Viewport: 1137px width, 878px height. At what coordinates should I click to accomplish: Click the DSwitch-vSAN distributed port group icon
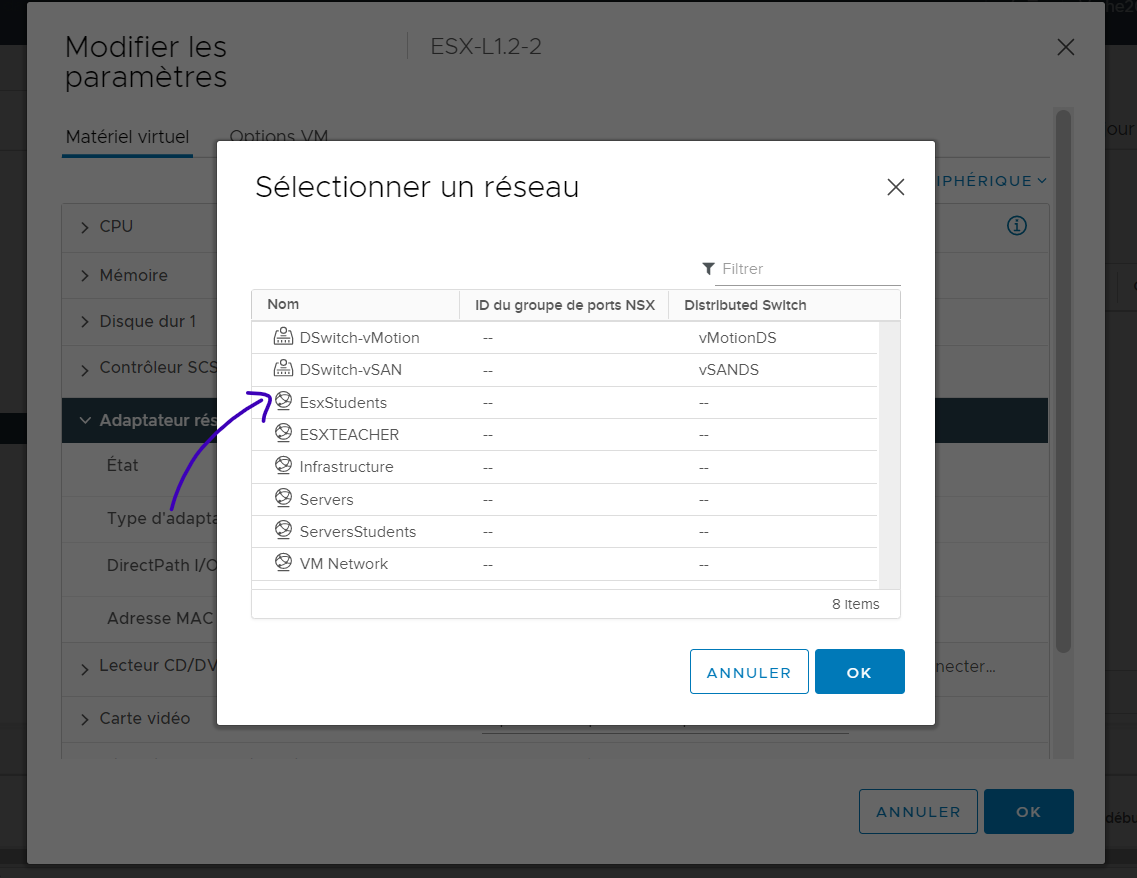point(283,368)
